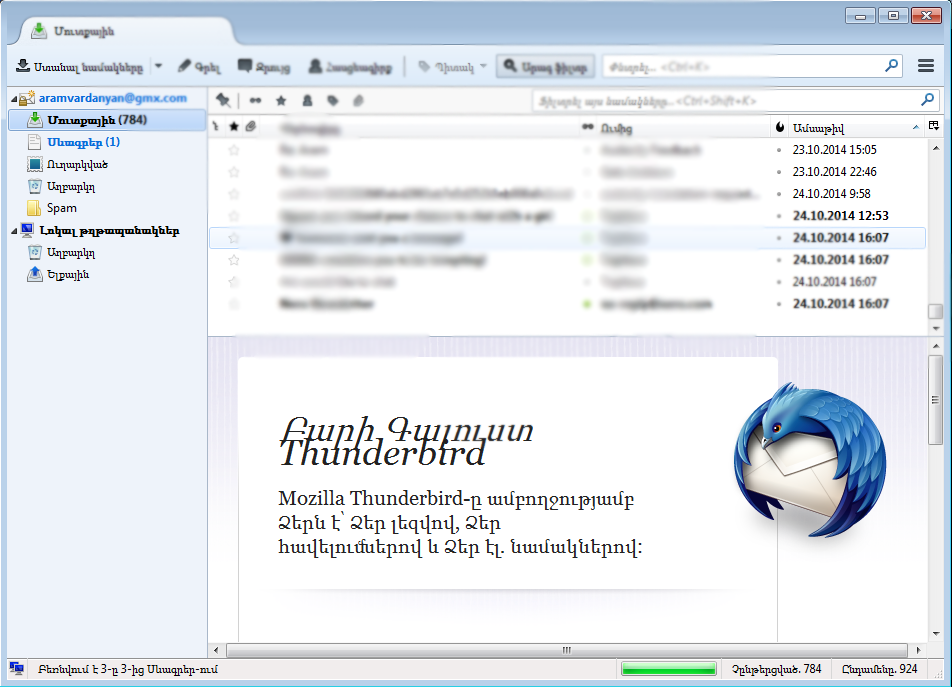This screenshot has width=952, height=687.
Task: Click the preview horizontal scroll-right arrow
Action: pyautogui.click(x=918, y=650)
